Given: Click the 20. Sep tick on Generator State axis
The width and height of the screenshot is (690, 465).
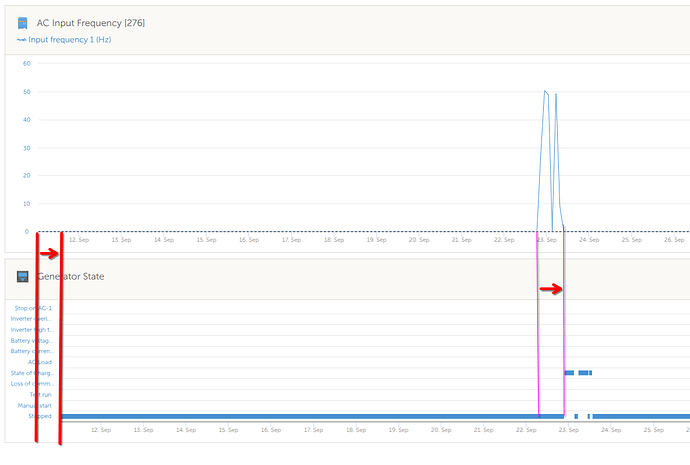Looking at the screenshot, I should pyautogui.click(x=441, y=430).
